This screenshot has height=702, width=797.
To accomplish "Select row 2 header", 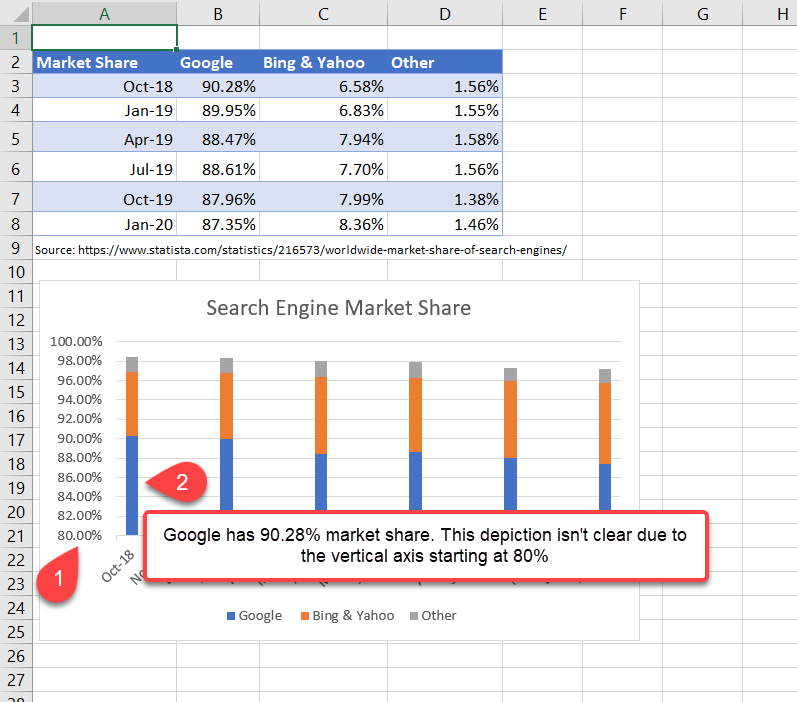I will coord(16,62).
